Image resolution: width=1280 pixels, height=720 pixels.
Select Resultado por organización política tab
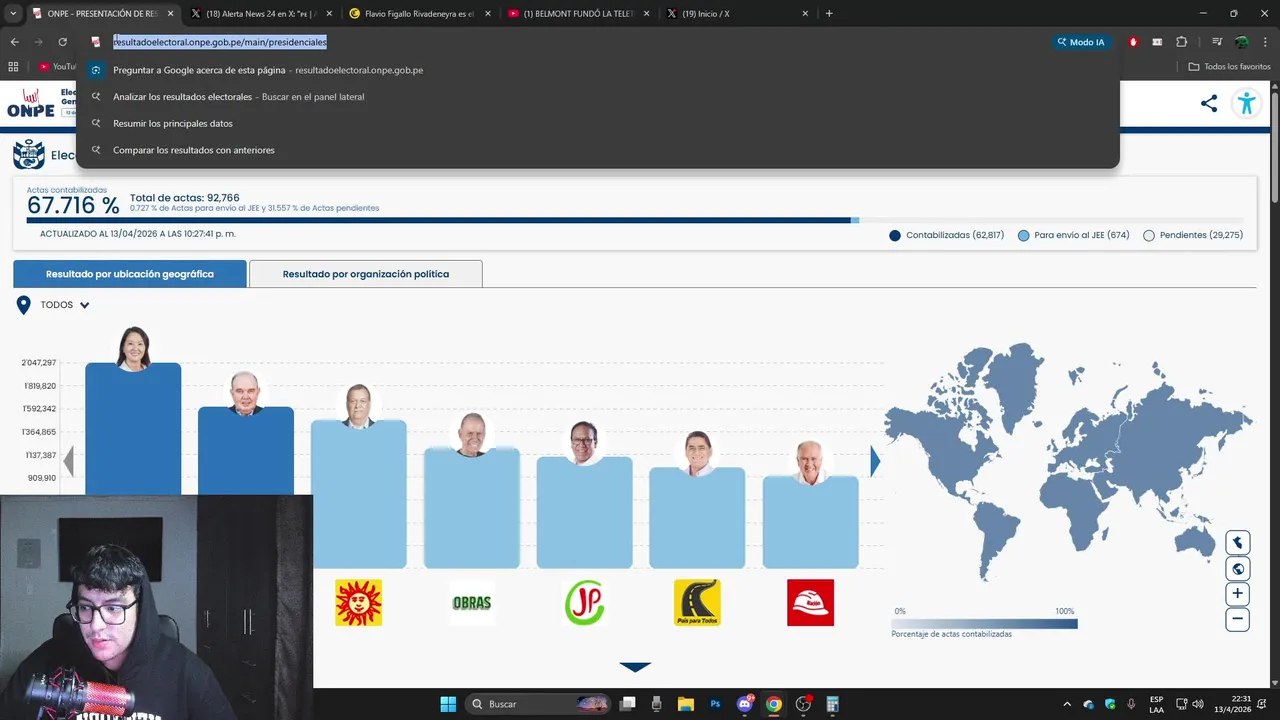coord(366,274)
